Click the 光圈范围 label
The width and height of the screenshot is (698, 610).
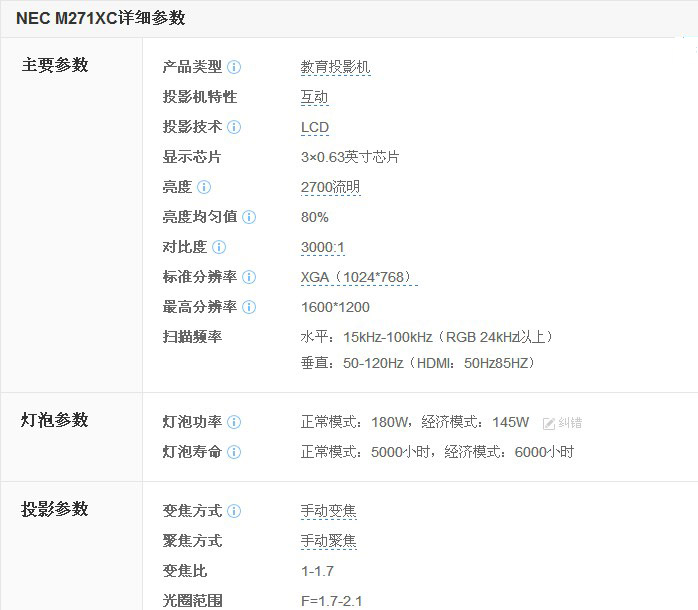click(192, 601)
